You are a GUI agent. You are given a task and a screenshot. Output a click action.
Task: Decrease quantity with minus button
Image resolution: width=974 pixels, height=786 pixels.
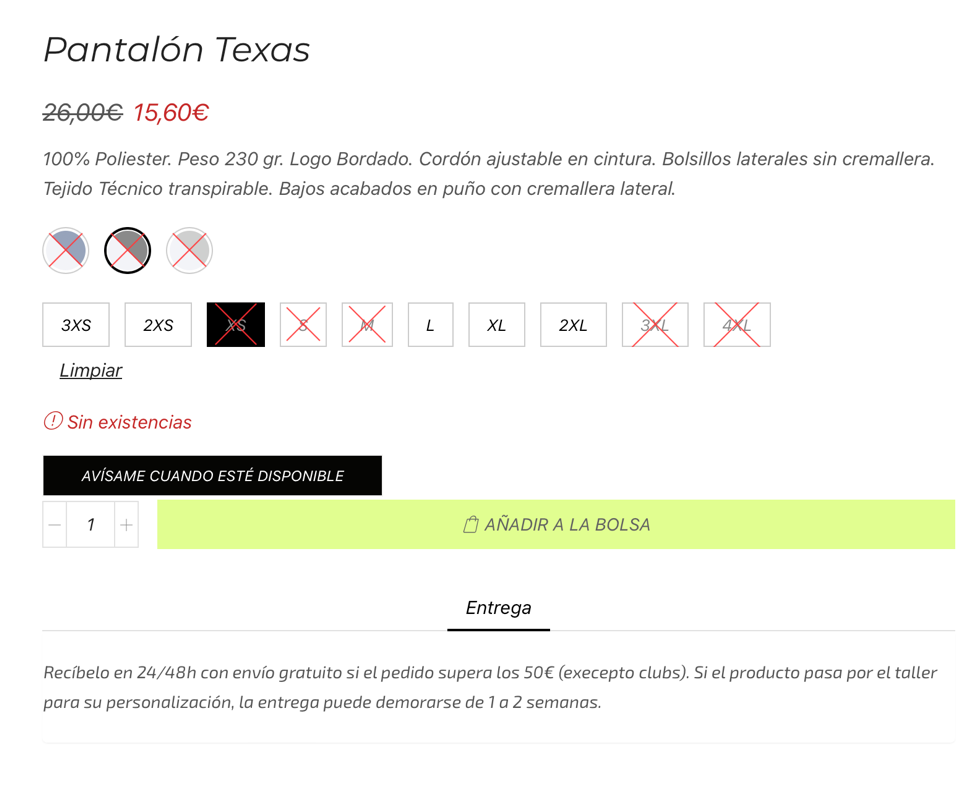[55, 525]
